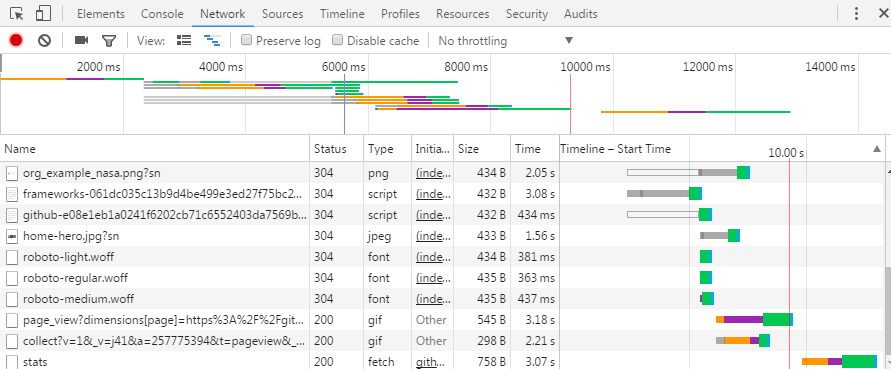The height and width of the screenshot is (369, 891).
Task: Select the Security tab
Action: 526,14
